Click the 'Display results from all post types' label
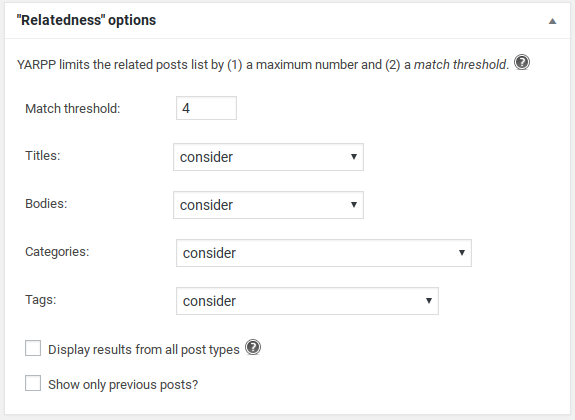575x420 pixels. pos(144,350)
